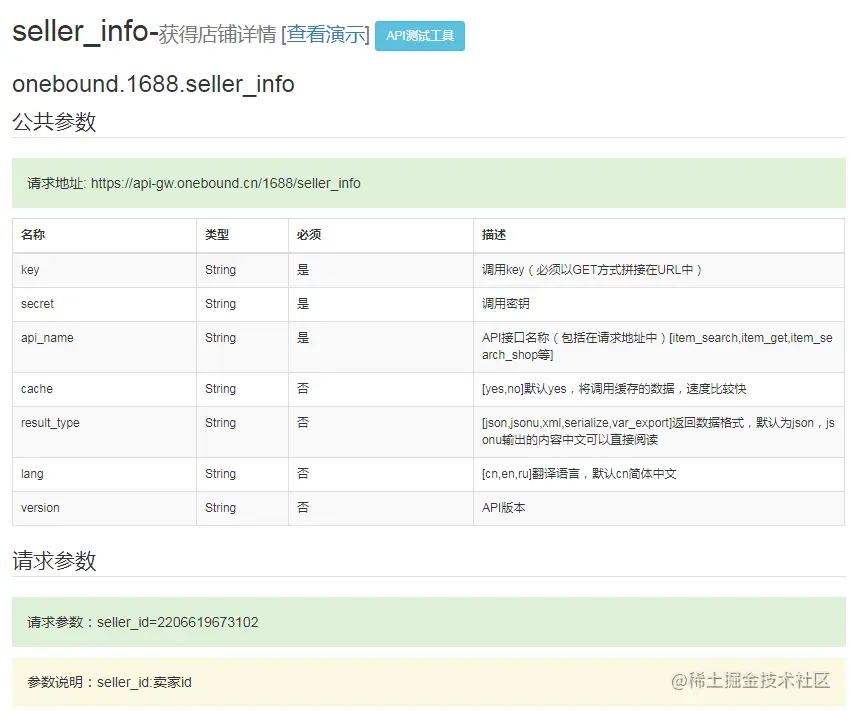Select the 'cache' parameter name cell
Viewport: 851px width, 711px height.
tap(104, 389)
